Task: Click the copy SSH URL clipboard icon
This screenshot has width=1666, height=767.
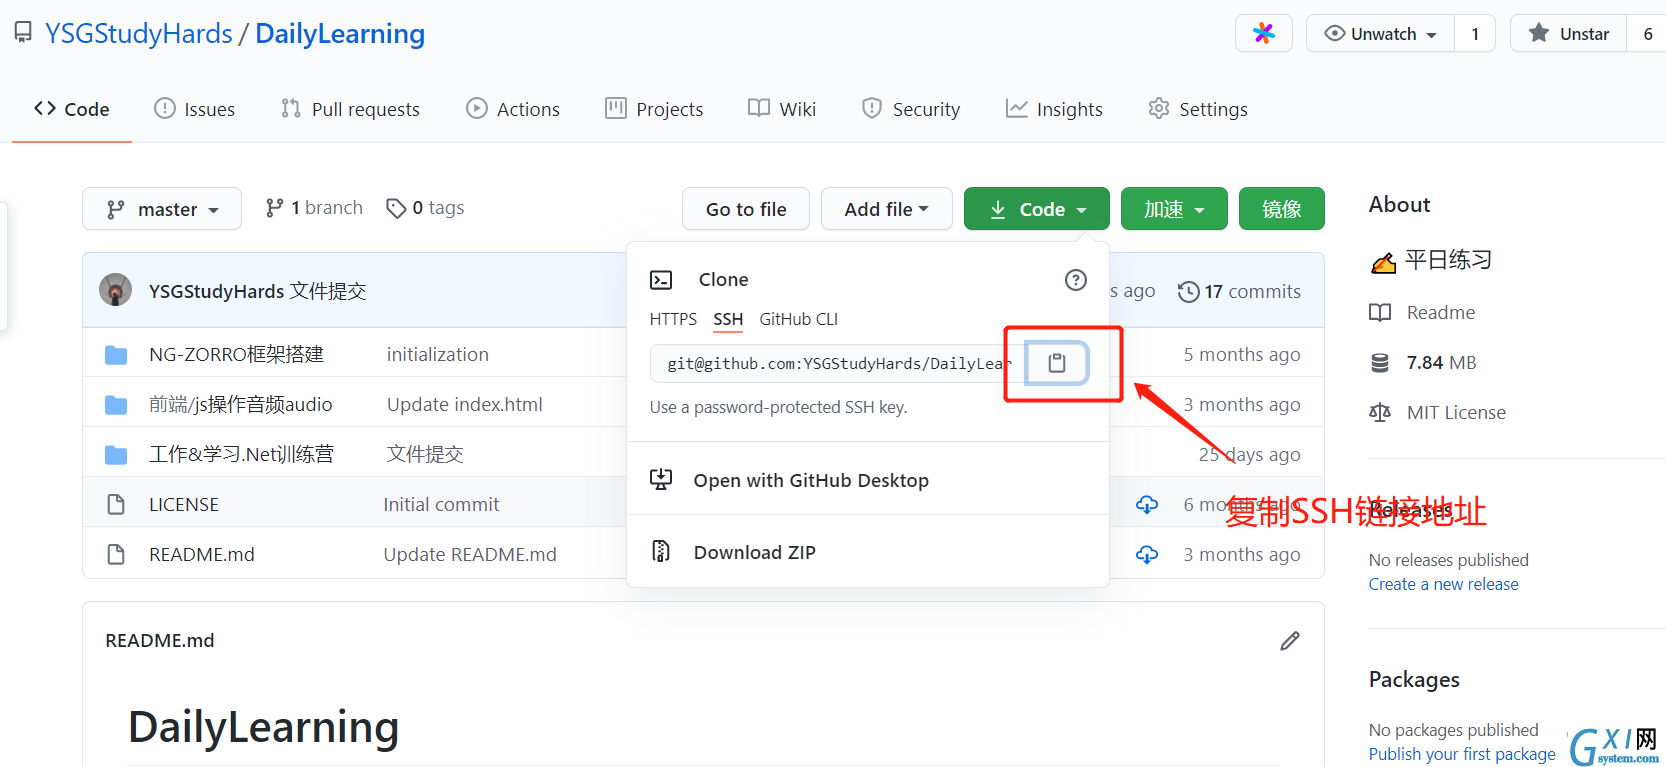Action: (x=1057, y=363)
